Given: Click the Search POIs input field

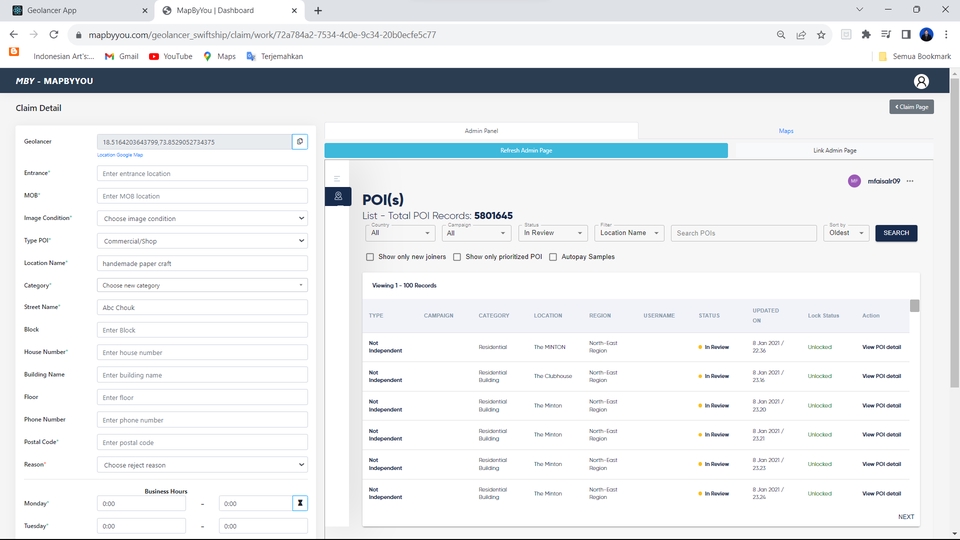Looking at the screenshot, I should pos(743,233).
